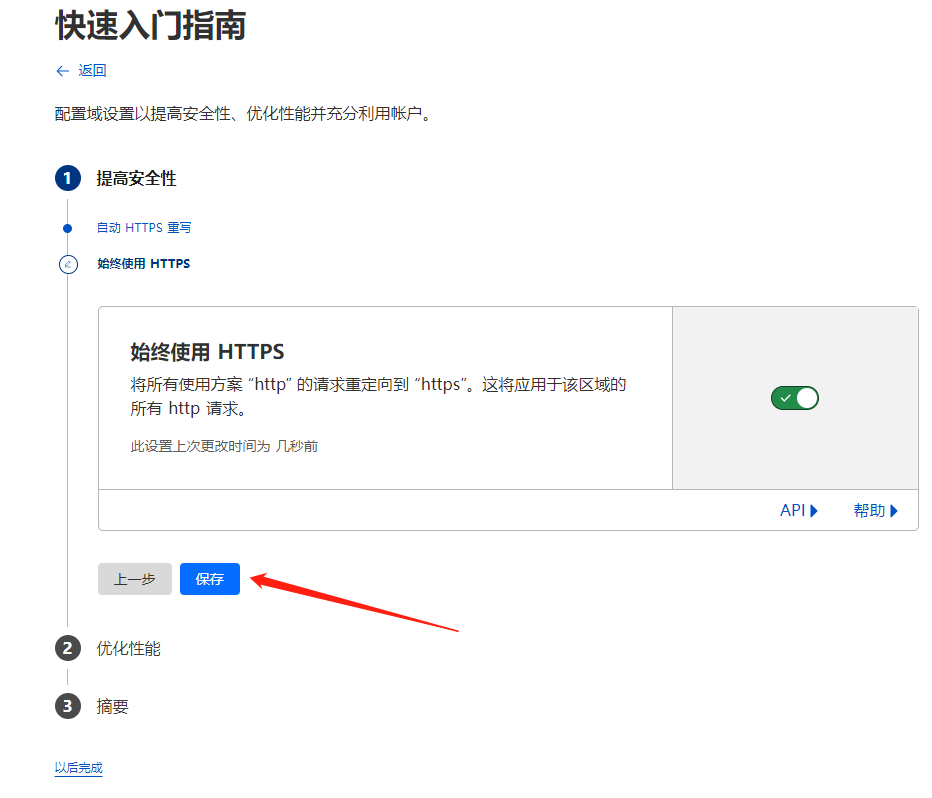The image size is (932, 798).
Task: Click the blue dot beside 自动 HTTPS 重写
Action: click(68, 228)
